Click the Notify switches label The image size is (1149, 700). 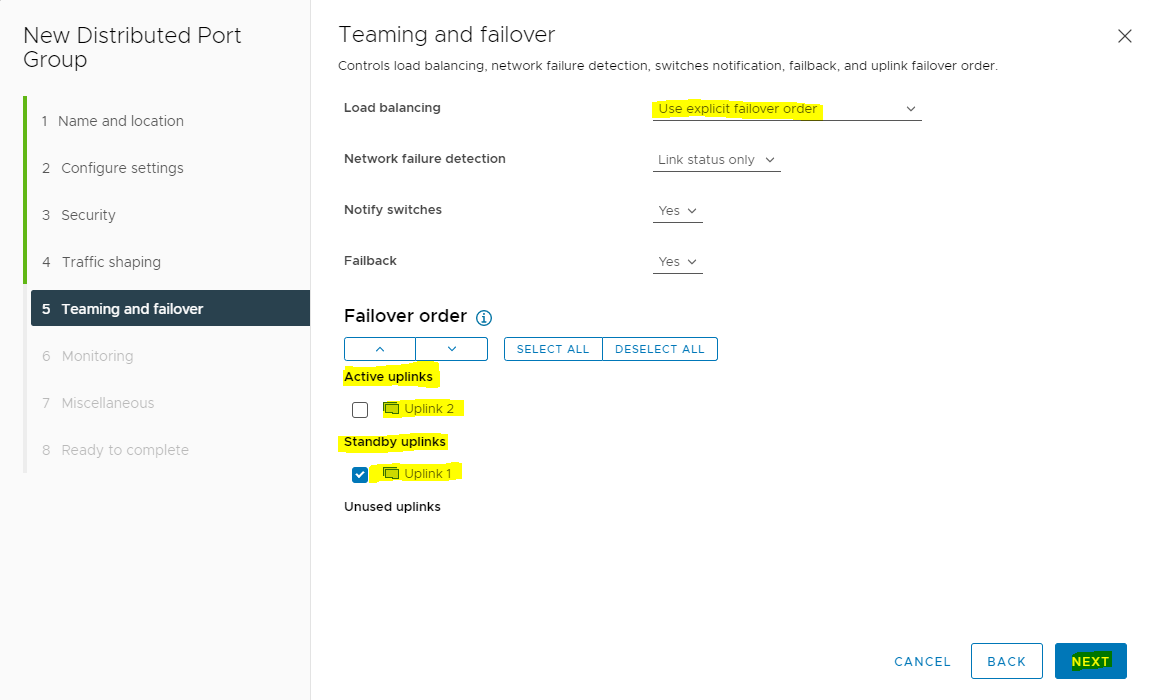pyautogui.click(x=393, y=210)
